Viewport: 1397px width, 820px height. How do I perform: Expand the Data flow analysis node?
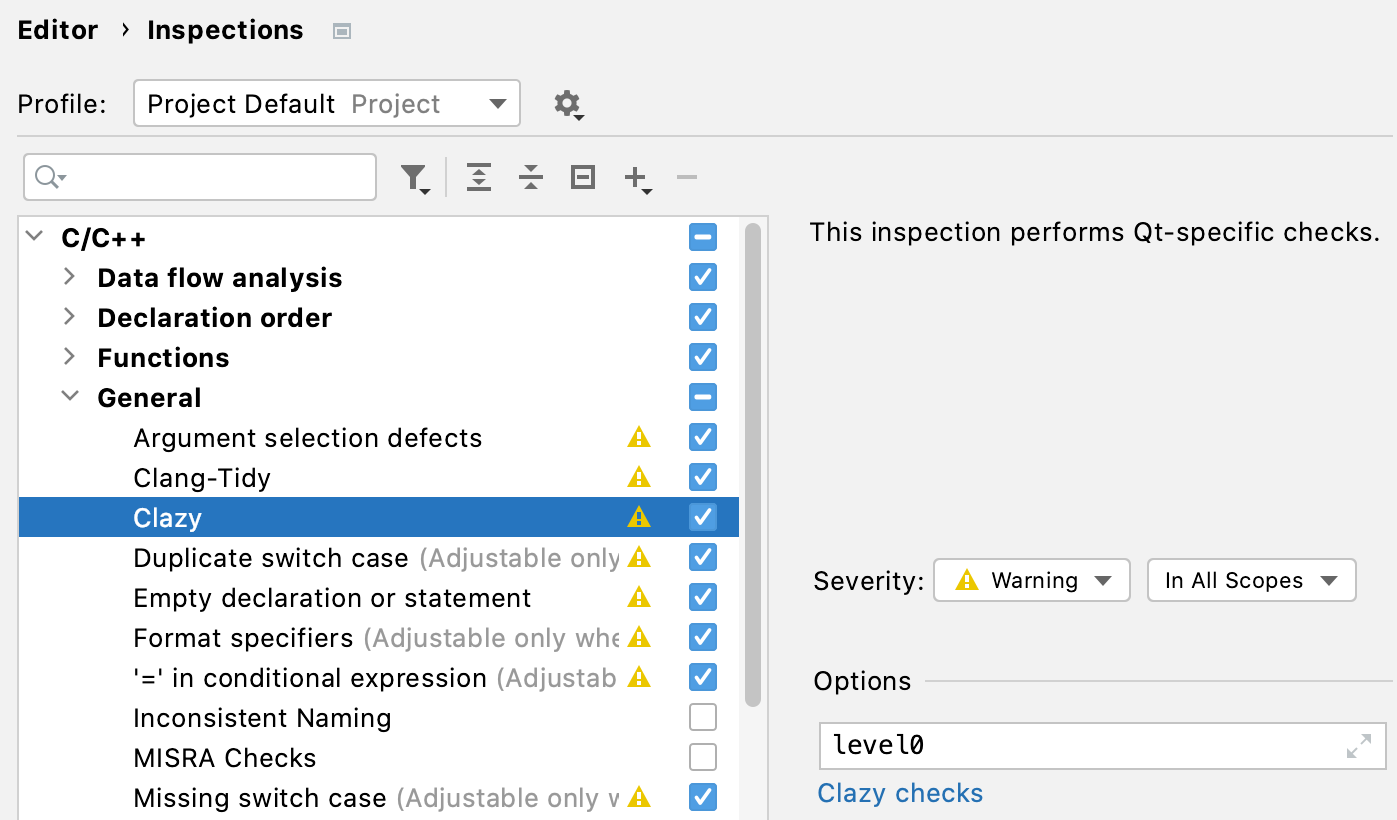[69, 277]
